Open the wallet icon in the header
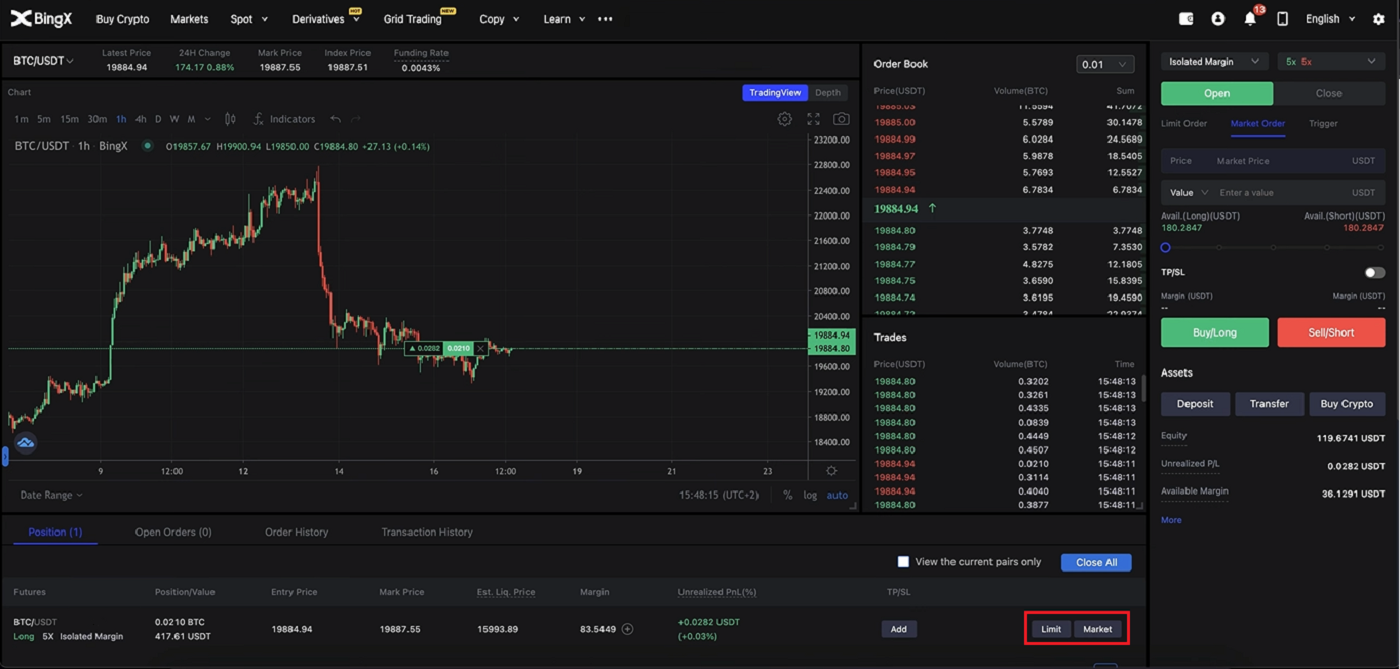Viewport: 1400px width, 669px height. coord(1185,18)
